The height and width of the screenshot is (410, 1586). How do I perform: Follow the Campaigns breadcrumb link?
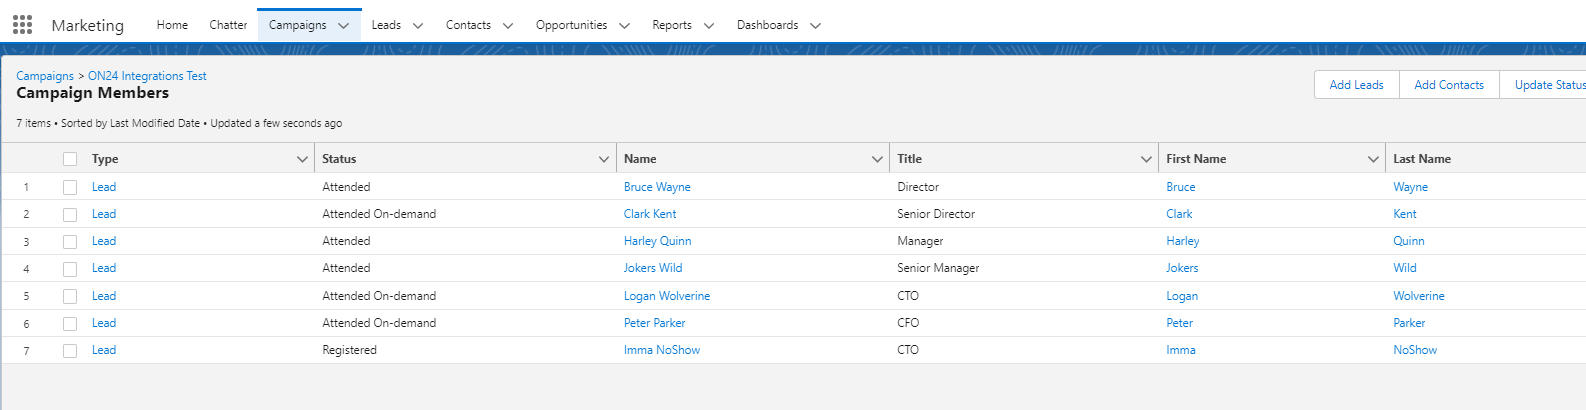(45, 76)
